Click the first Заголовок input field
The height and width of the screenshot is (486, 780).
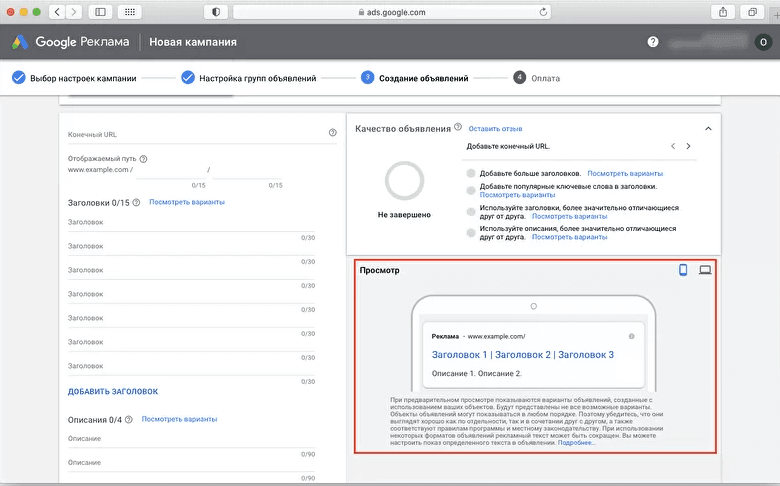pyautogui.click(x=192, y=222)
